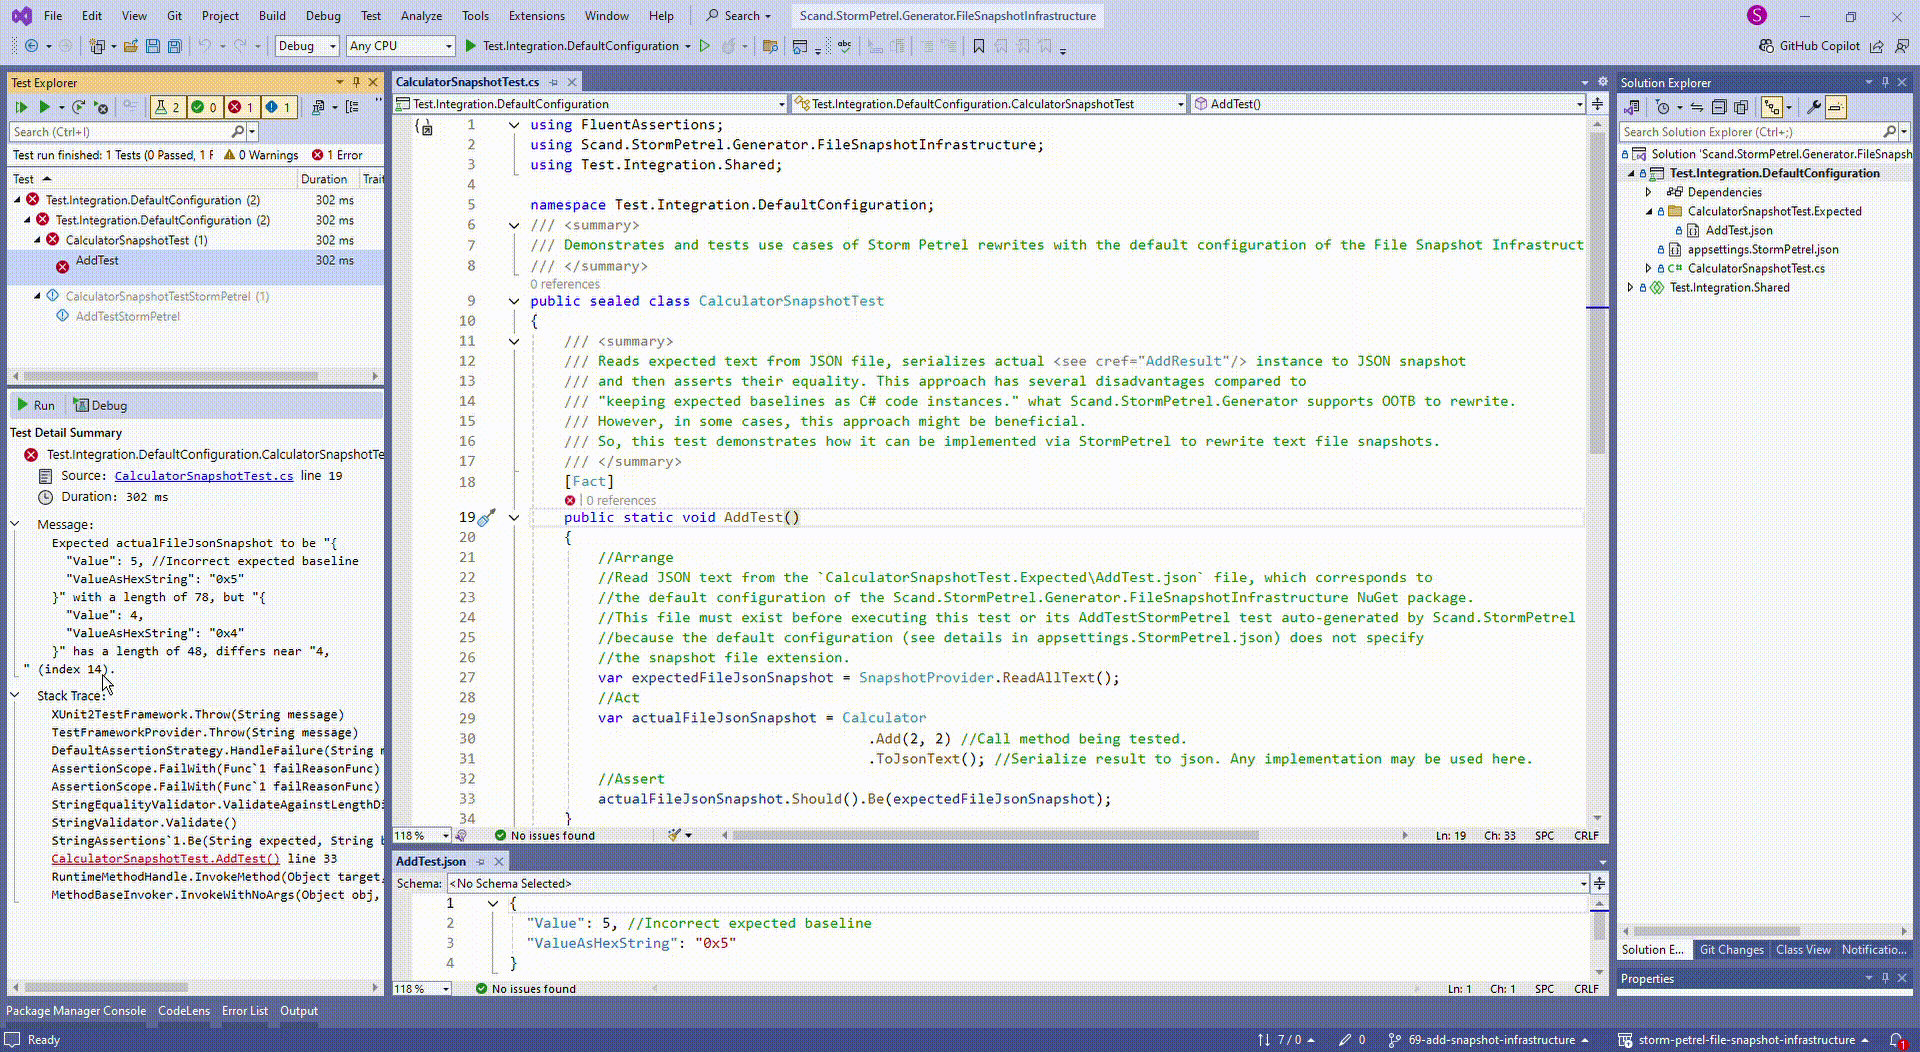Collapse the Message section in test details
1920x1052 pixels.
pos(15,524)
